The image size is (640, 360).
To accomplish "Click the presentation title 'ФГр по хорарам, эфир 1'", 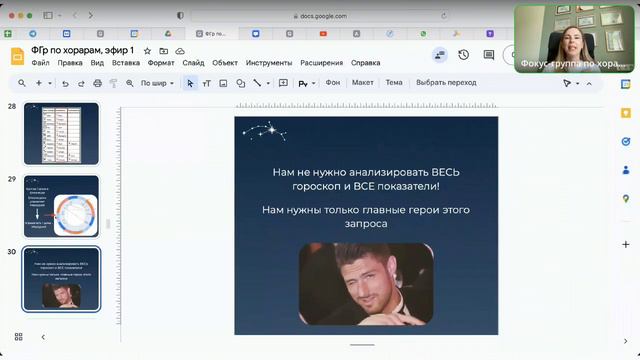I will pyautogui.click(x=82, y=50).
